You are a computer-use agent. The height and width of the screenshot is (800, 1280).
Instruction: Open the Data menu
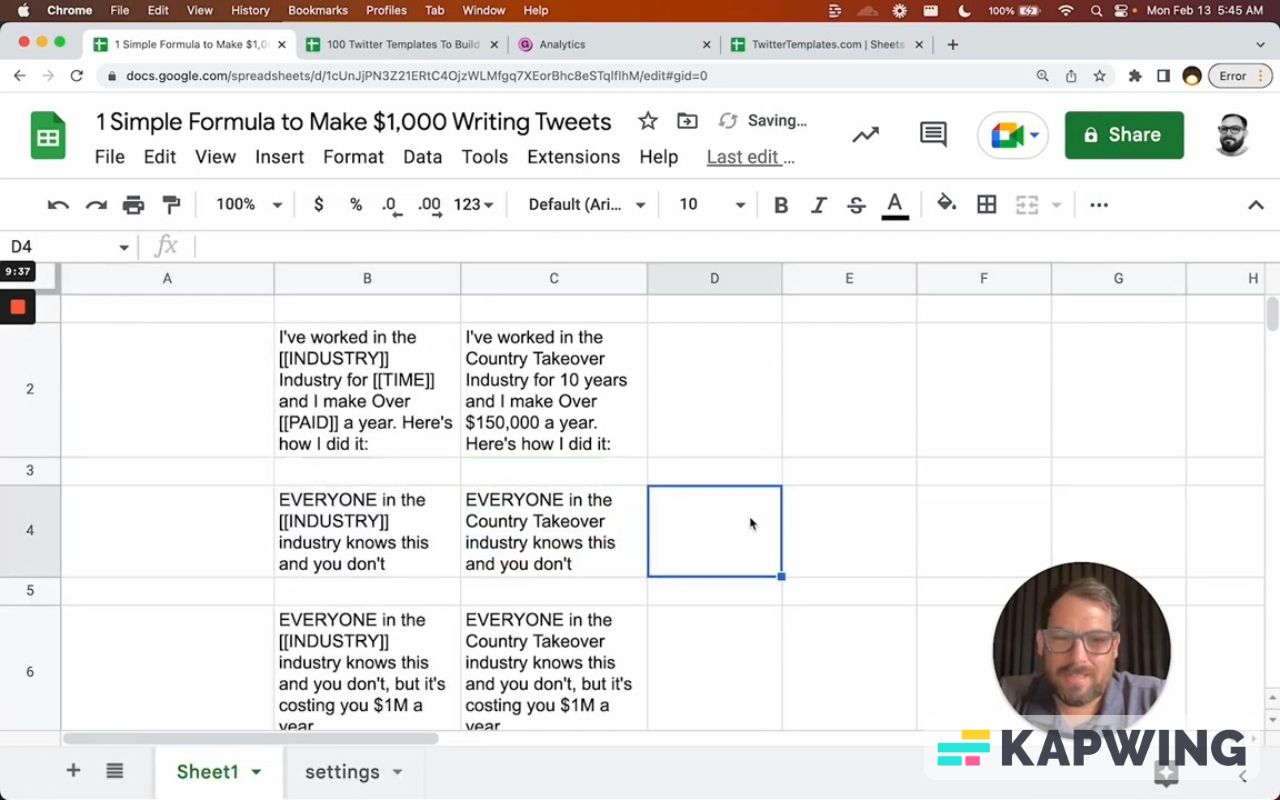pos(422,157)
